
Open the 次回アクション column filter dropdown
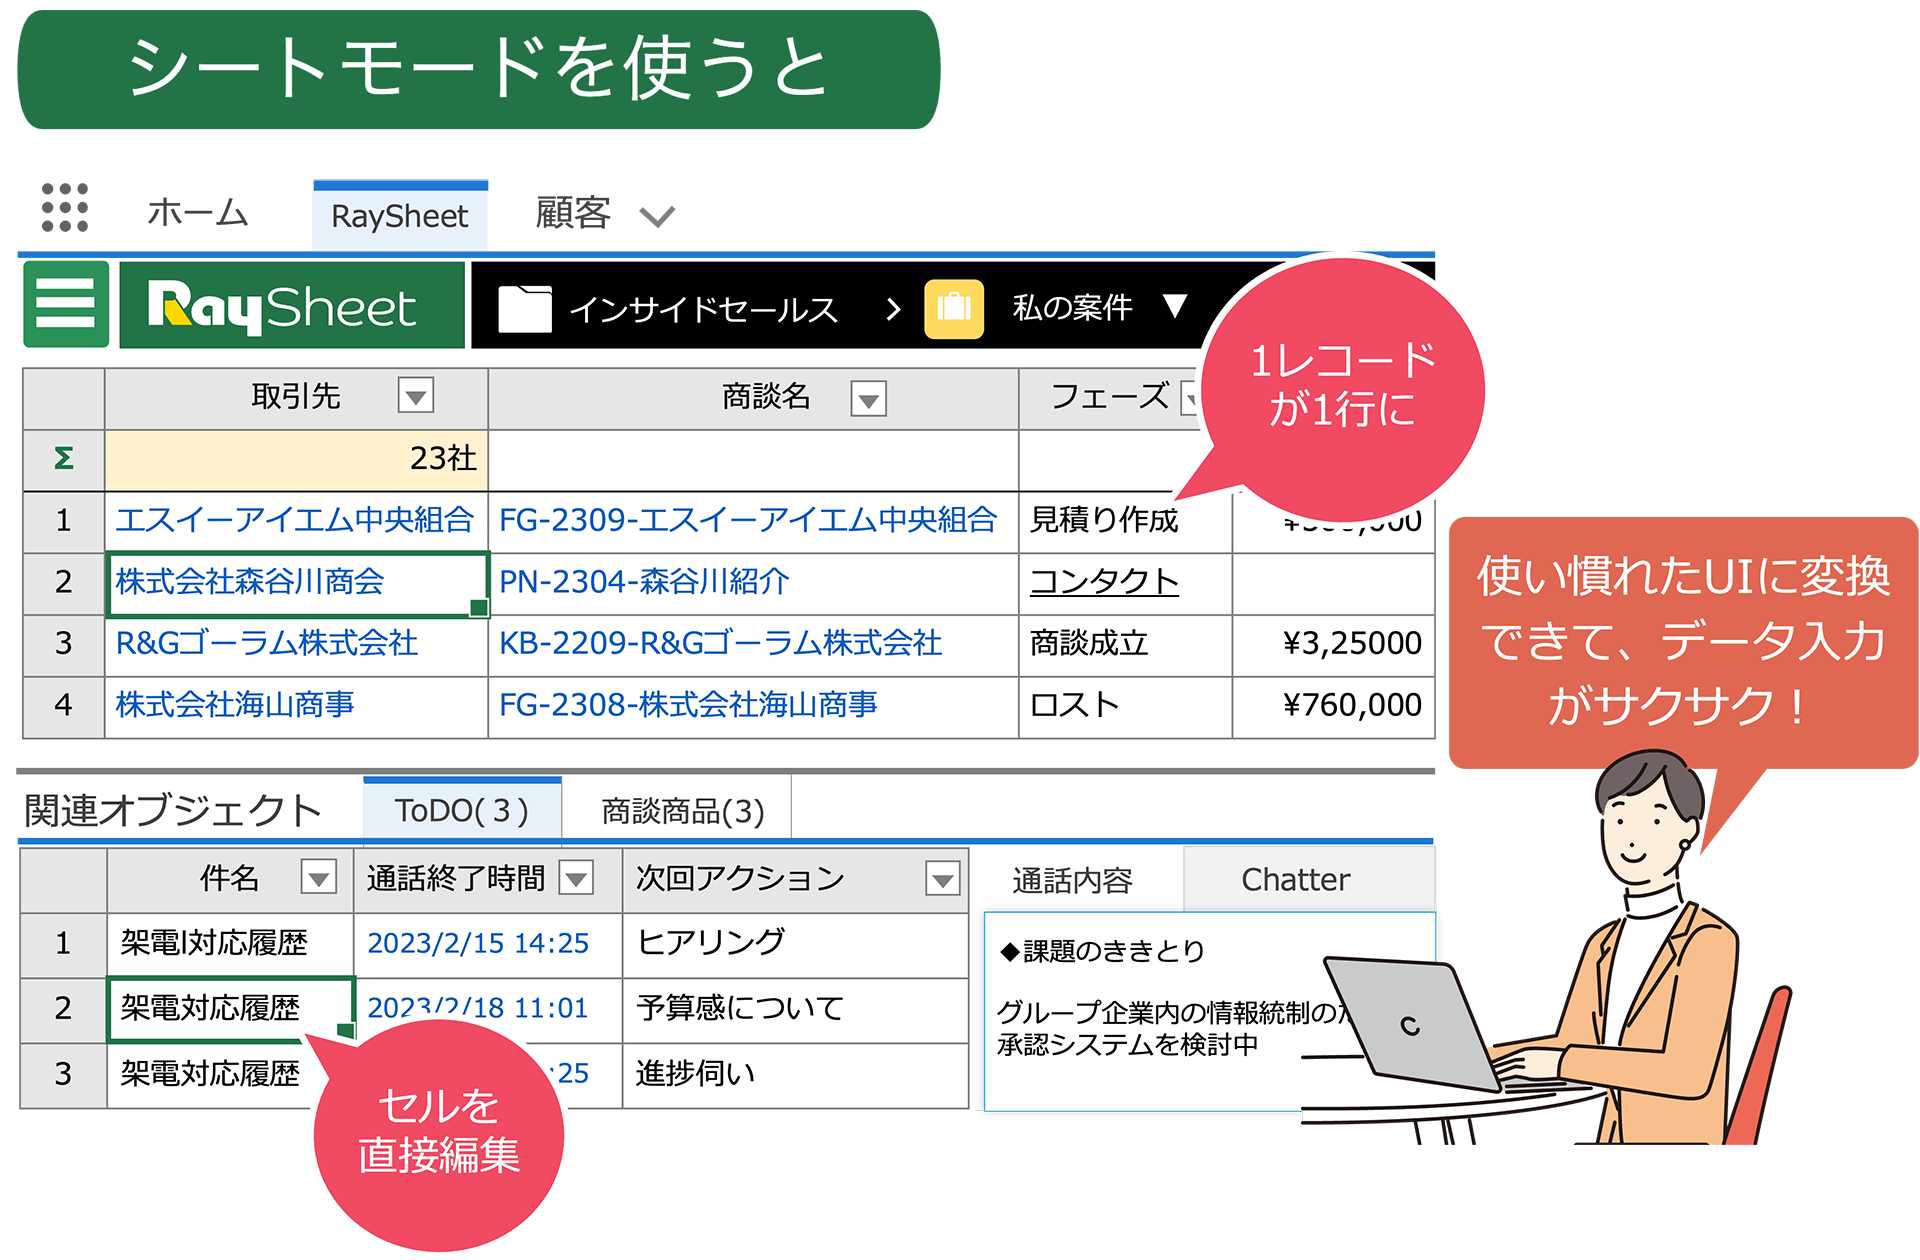click(943, 879)
